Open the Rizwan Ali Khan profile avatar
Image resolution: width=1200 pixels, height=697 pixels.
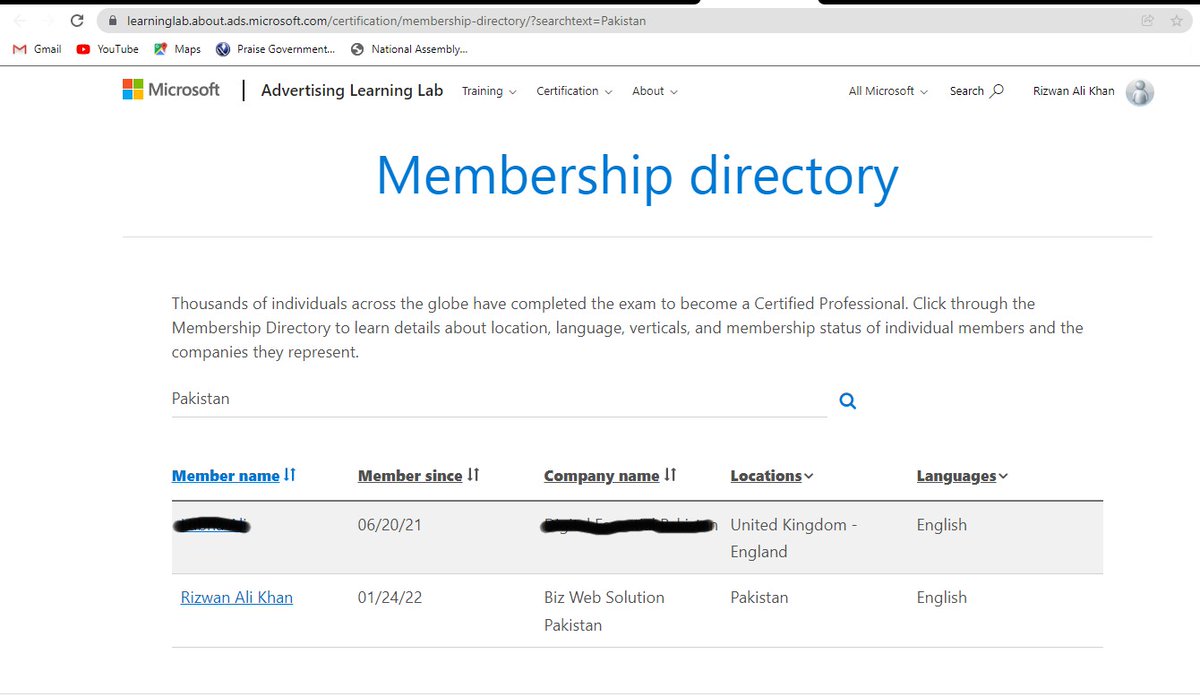[x=1140, y=91]
